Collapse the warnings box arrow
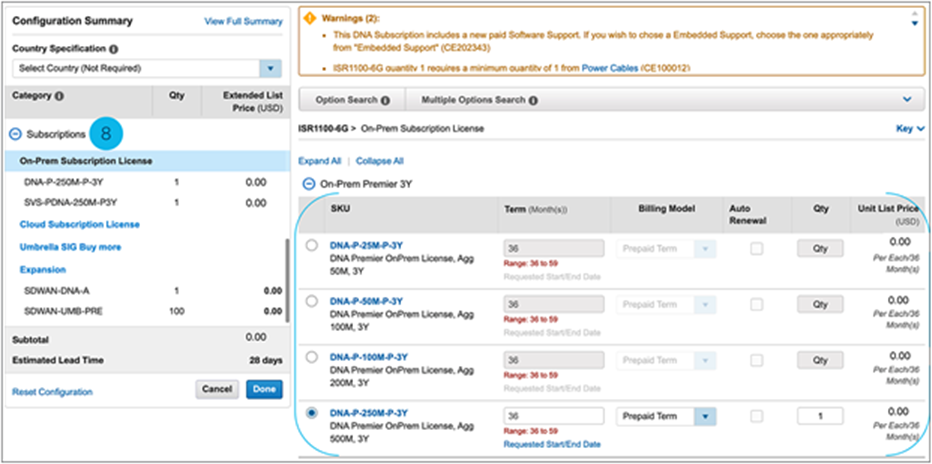This screenshot has width=932, height=464. 915,23
